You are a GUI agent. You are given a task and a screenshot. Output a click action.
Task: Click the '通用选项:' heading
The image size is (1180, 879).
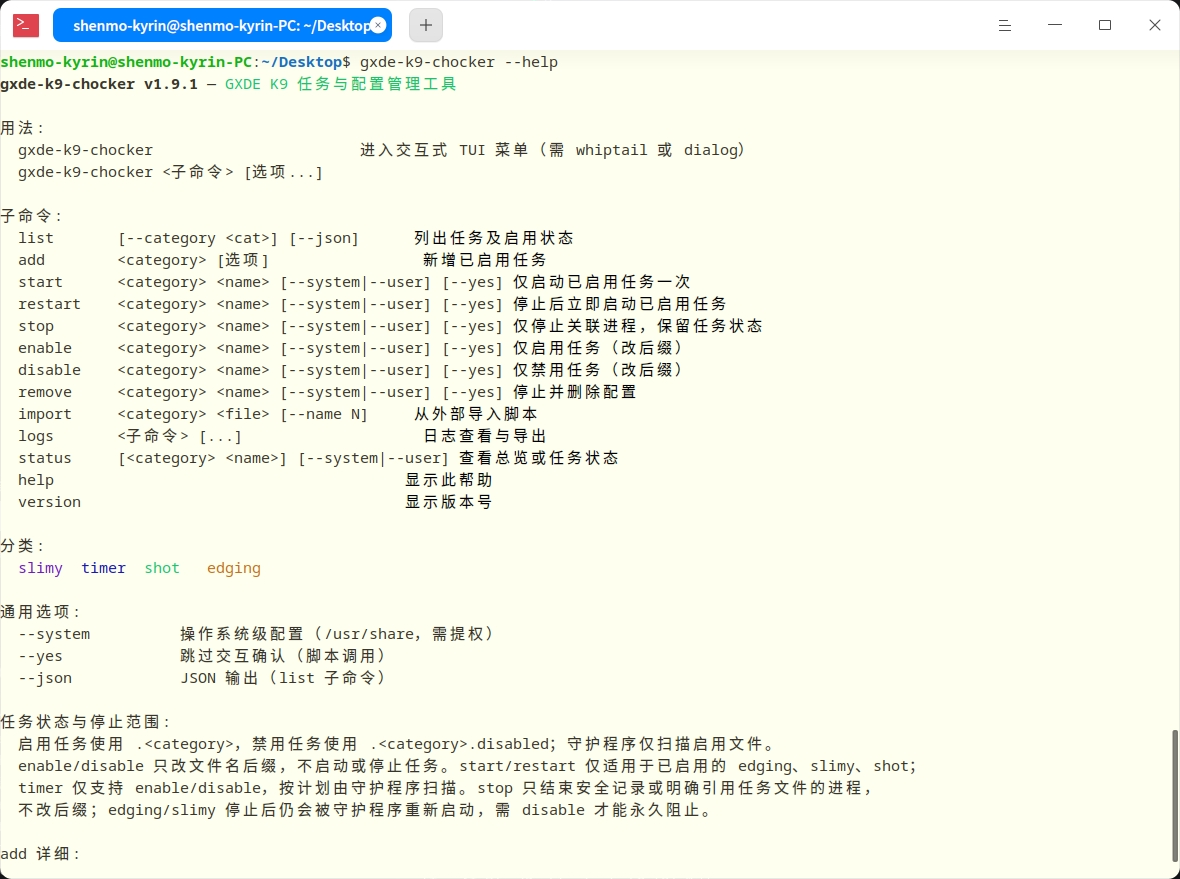[41, 613]
